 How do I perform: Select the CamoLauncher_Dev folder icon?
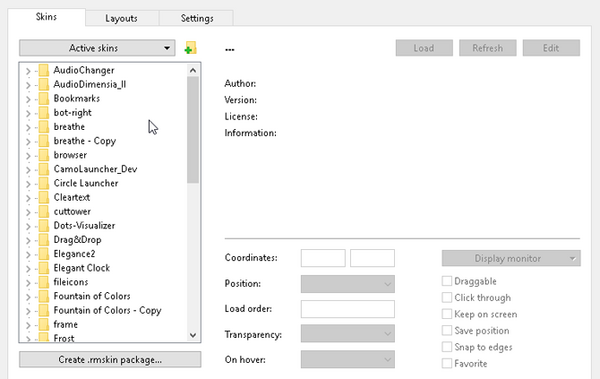coord(44,169)
